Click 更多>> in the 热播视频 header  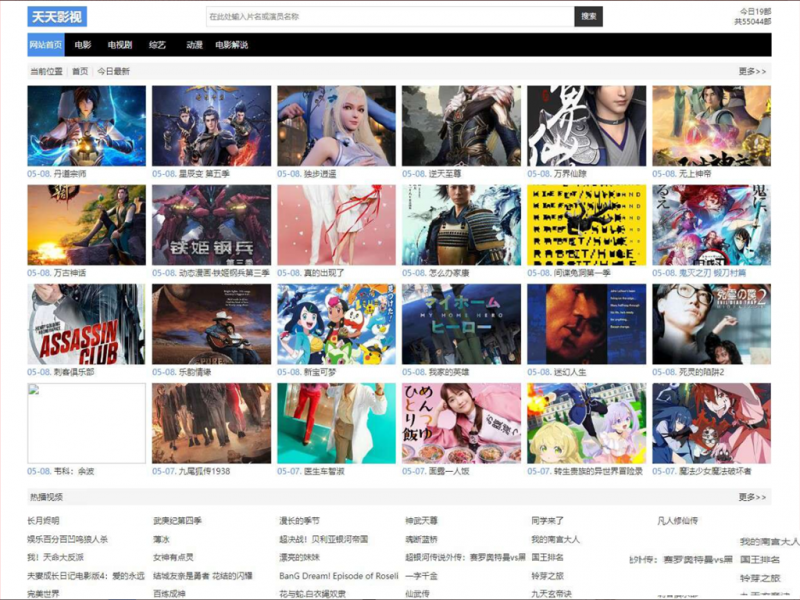752,497
